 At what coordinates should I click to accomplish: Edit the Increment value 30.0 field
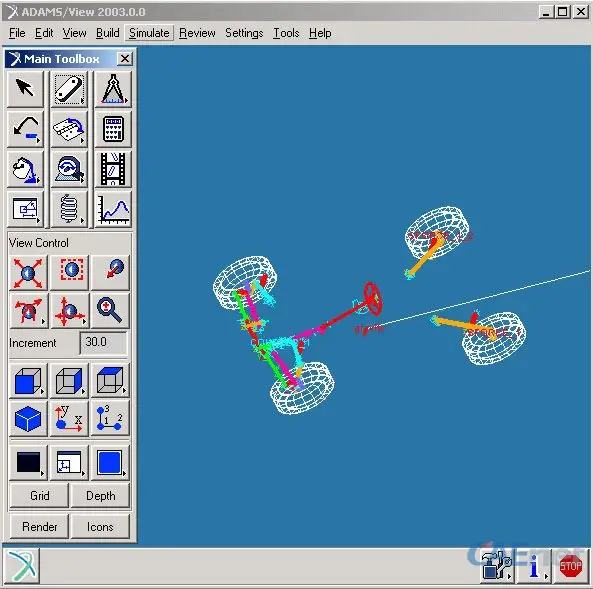(103, 342)
